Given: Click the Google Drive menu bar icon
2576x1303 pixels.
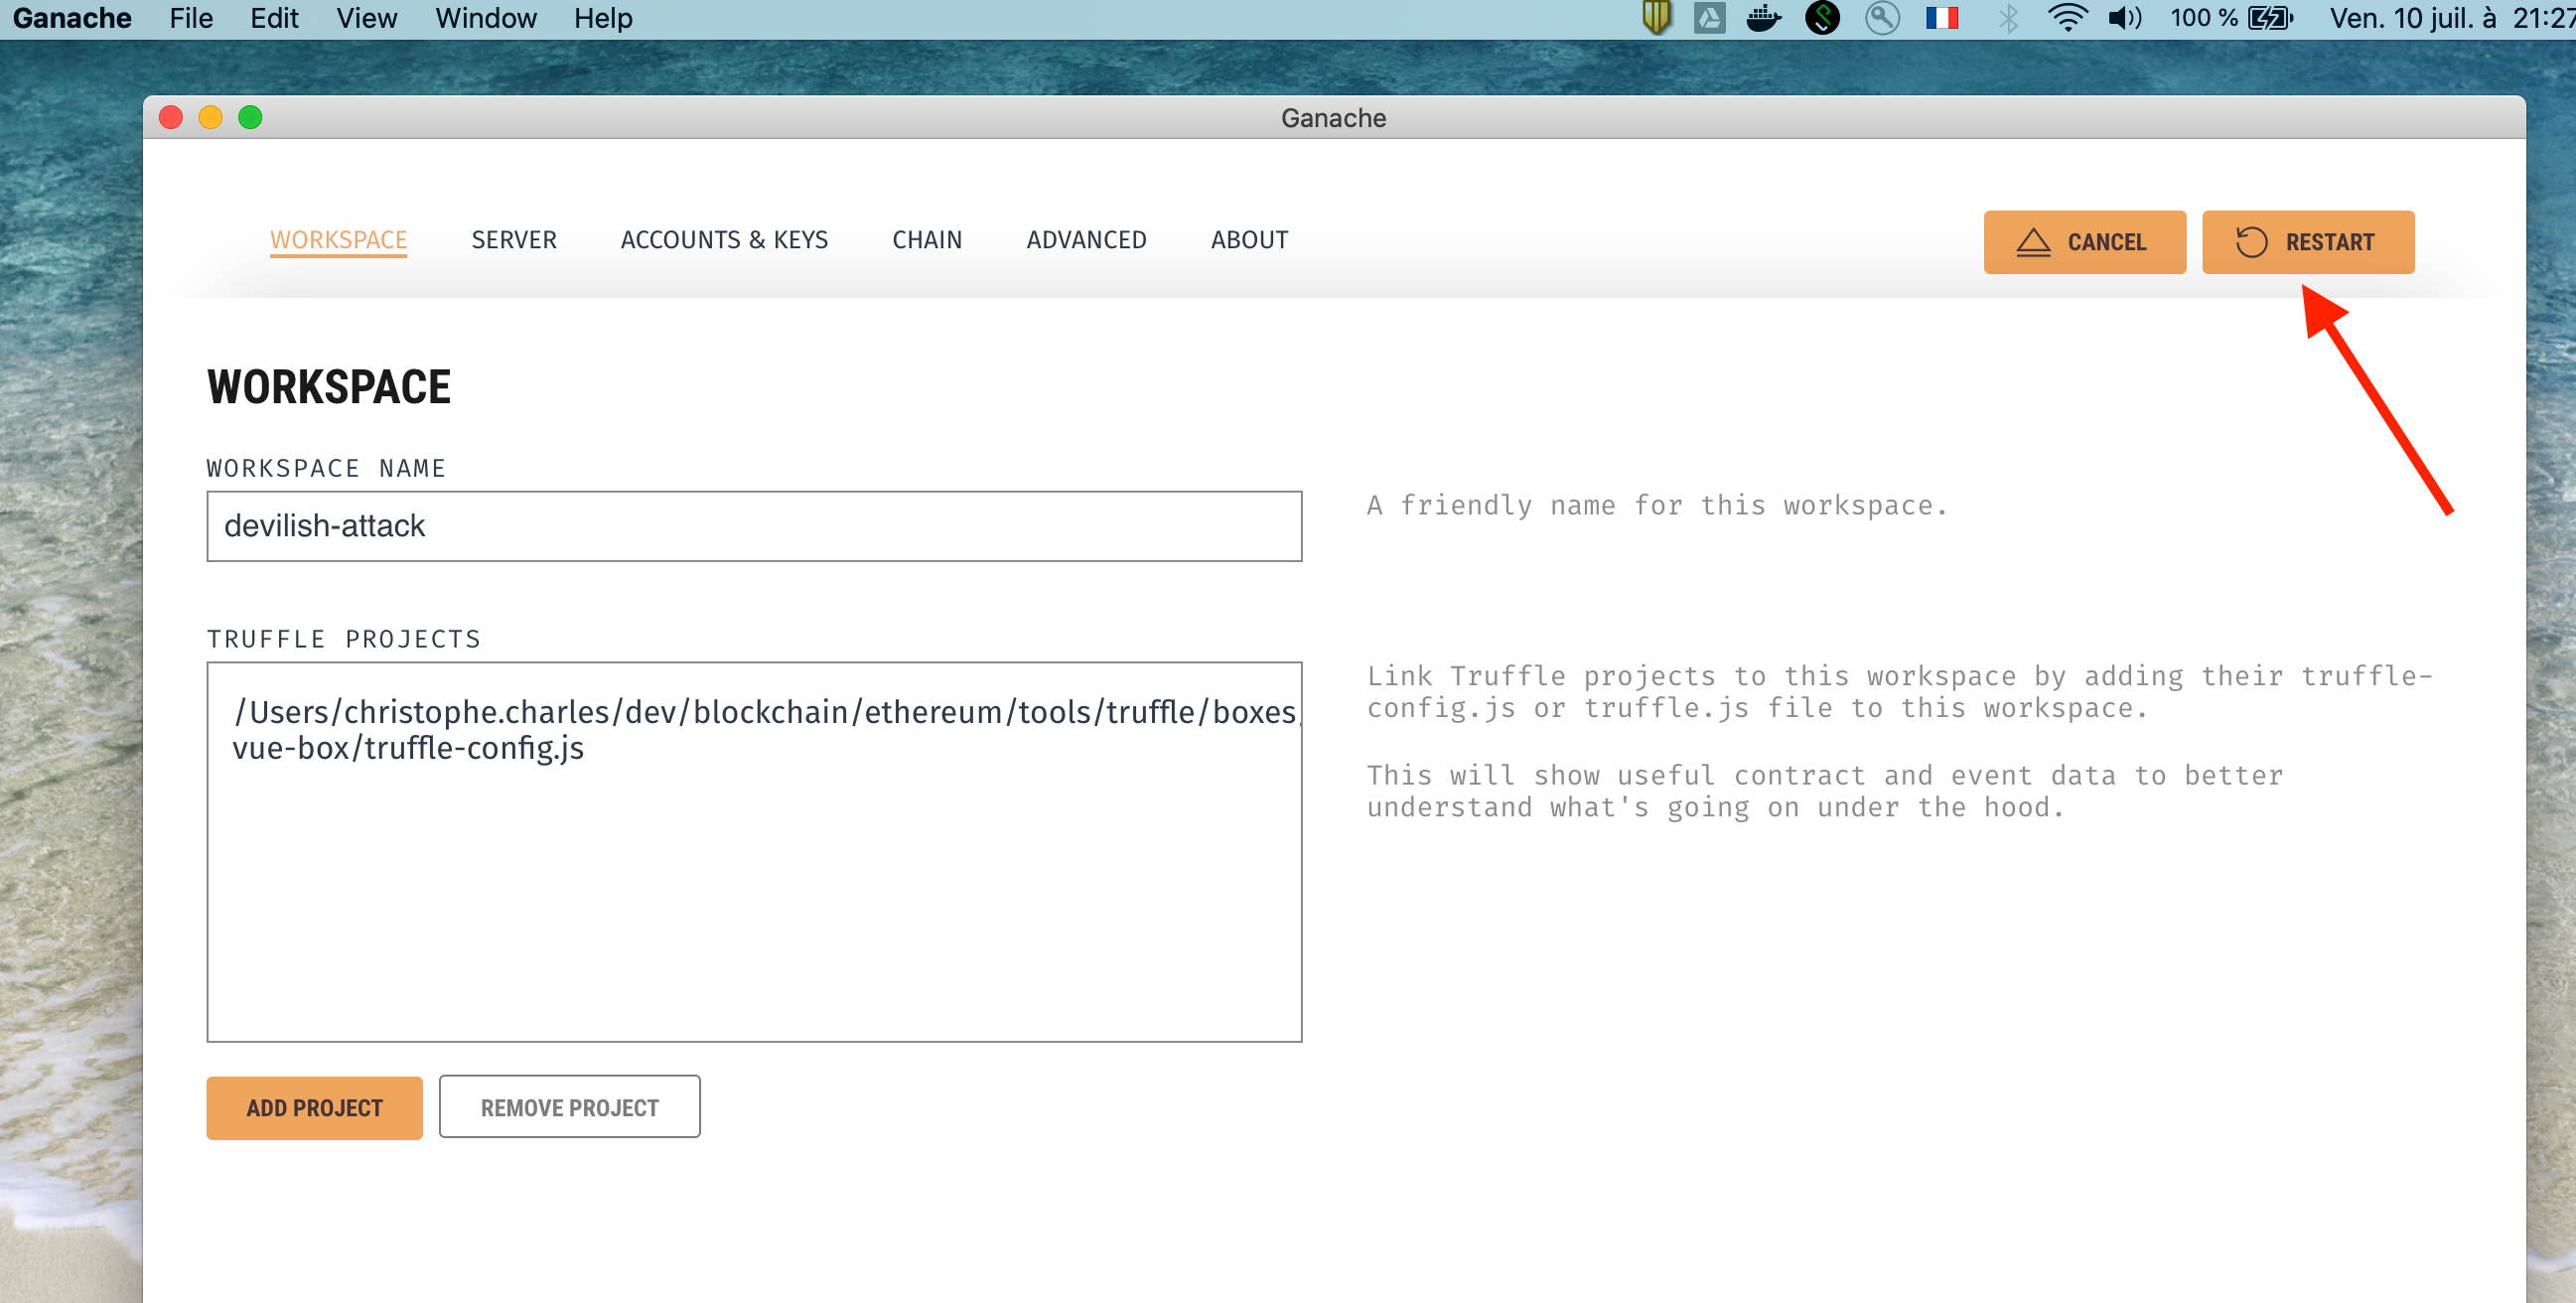Looking at the screenshot, I should pyautogui.click(x=1710, y=17).
